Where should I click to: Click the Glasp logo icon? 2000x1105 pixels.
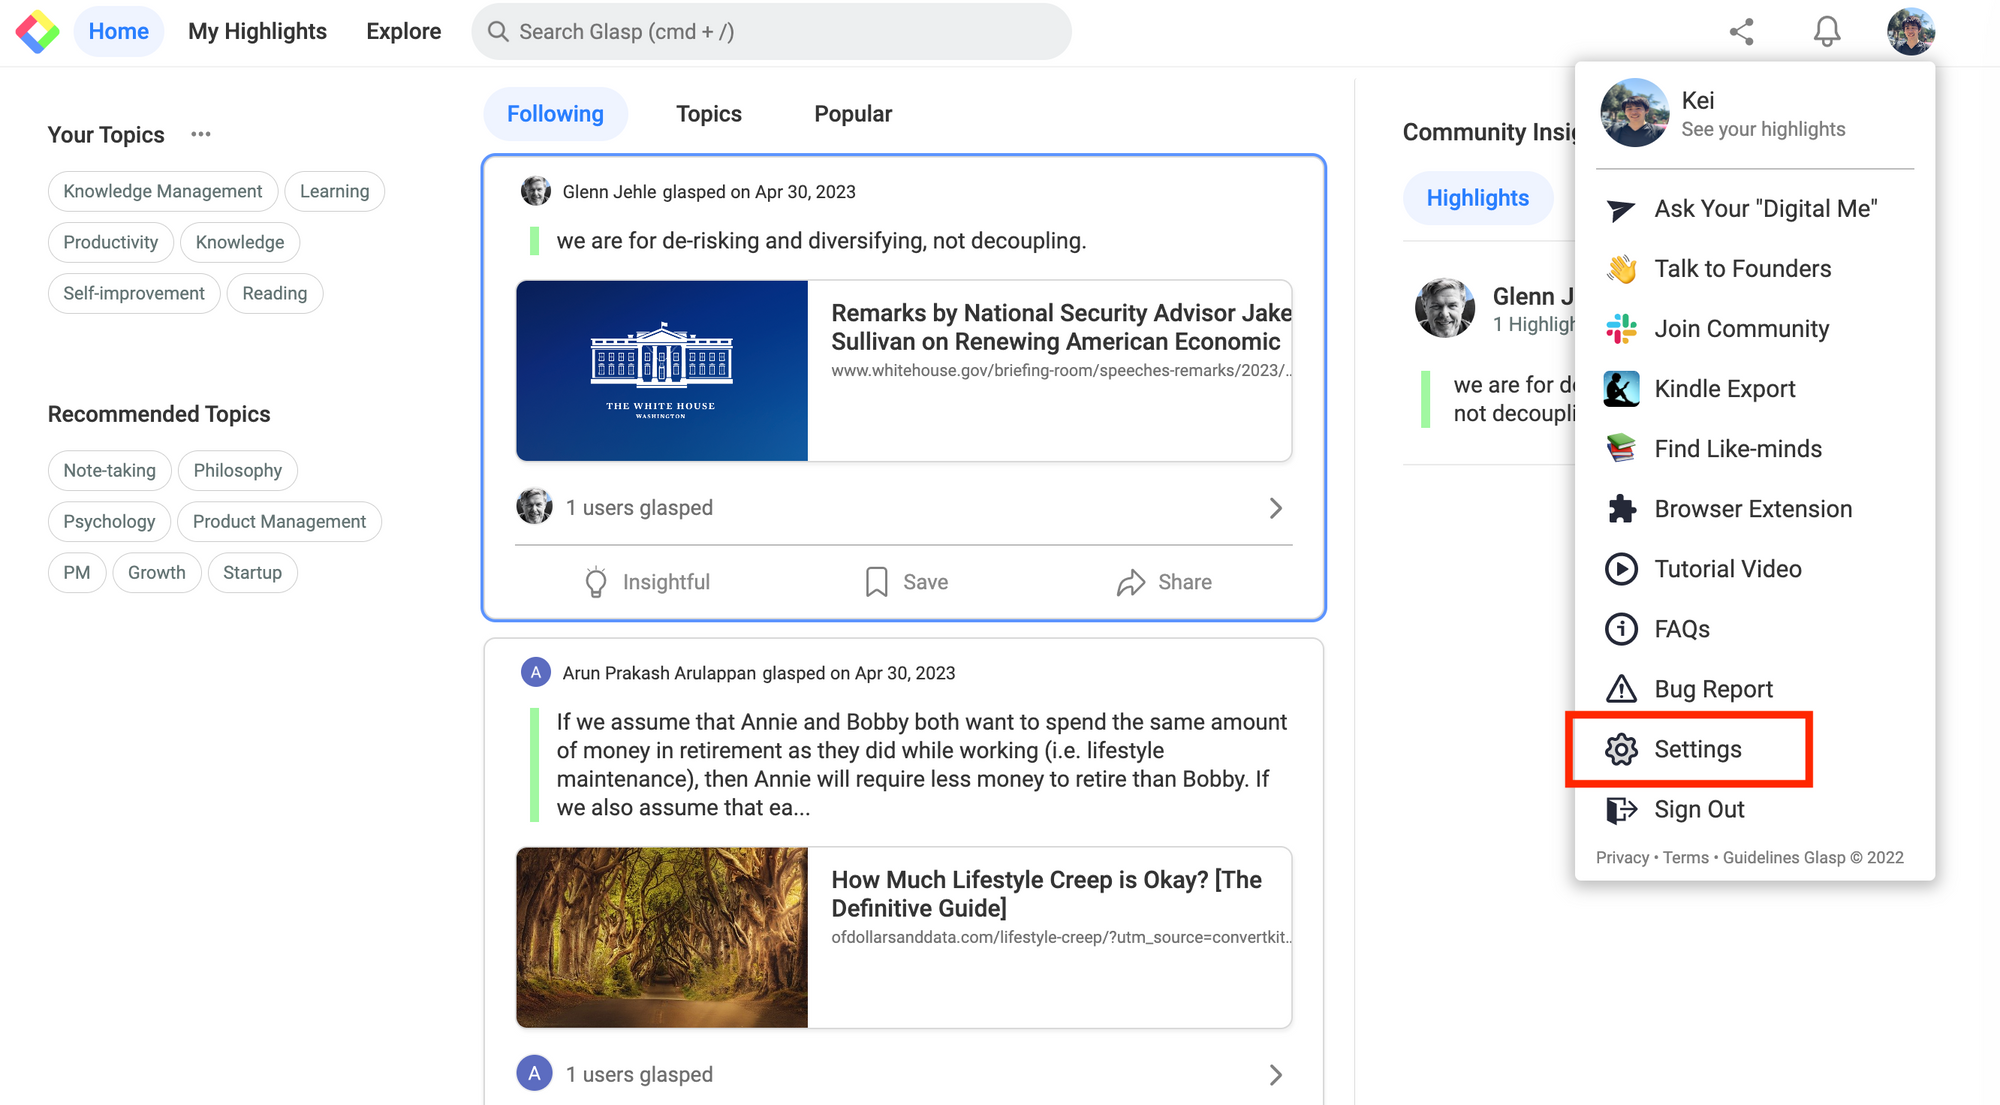[x=37, y=32]
